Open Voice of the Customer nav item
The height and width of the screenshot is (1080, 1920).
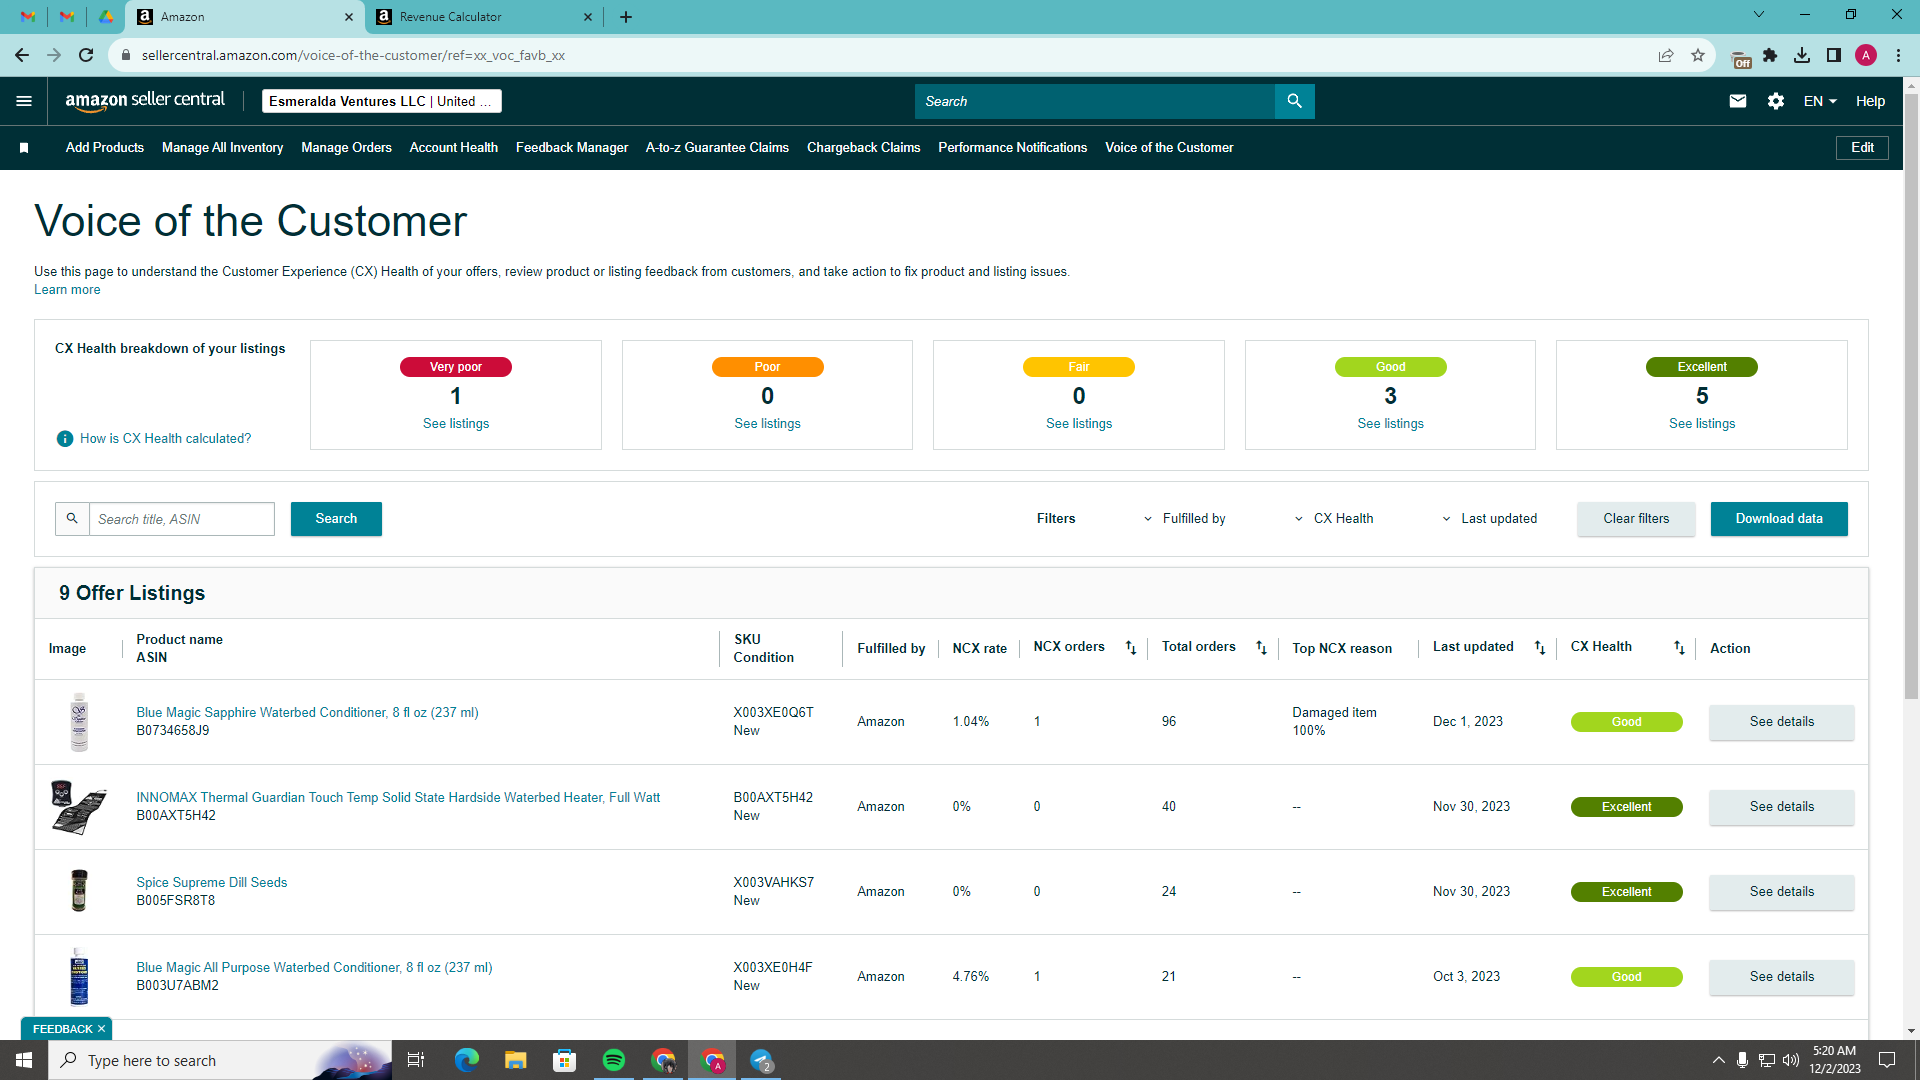(1169, 148)
